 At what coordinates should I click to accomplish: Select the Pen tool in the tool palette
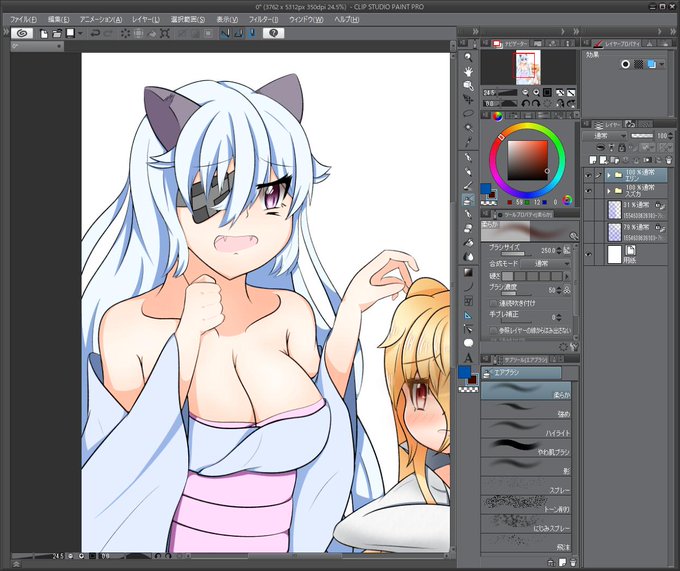pos(468,157)
